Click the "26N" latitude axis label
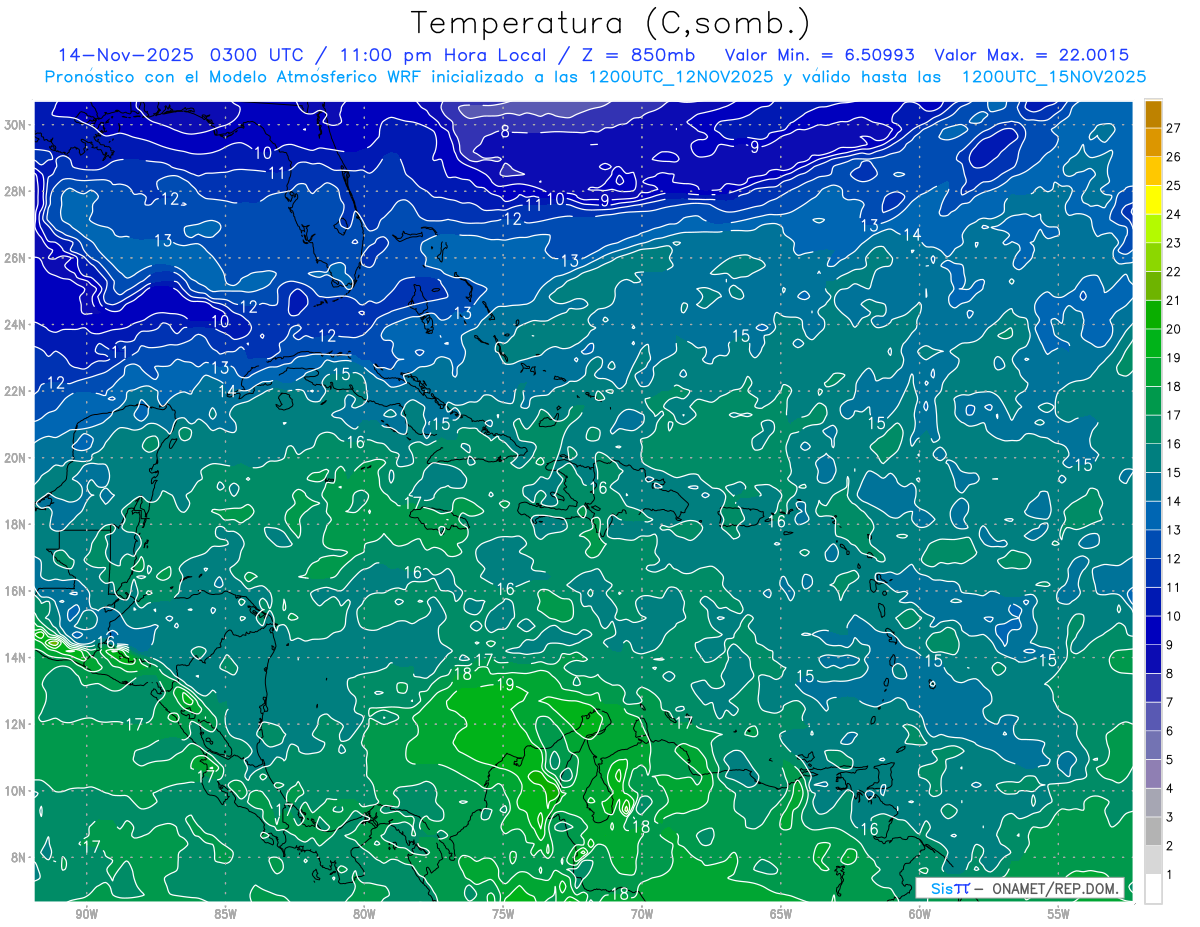The height and width of the screenshot is (927, 1200). point(17,258)
